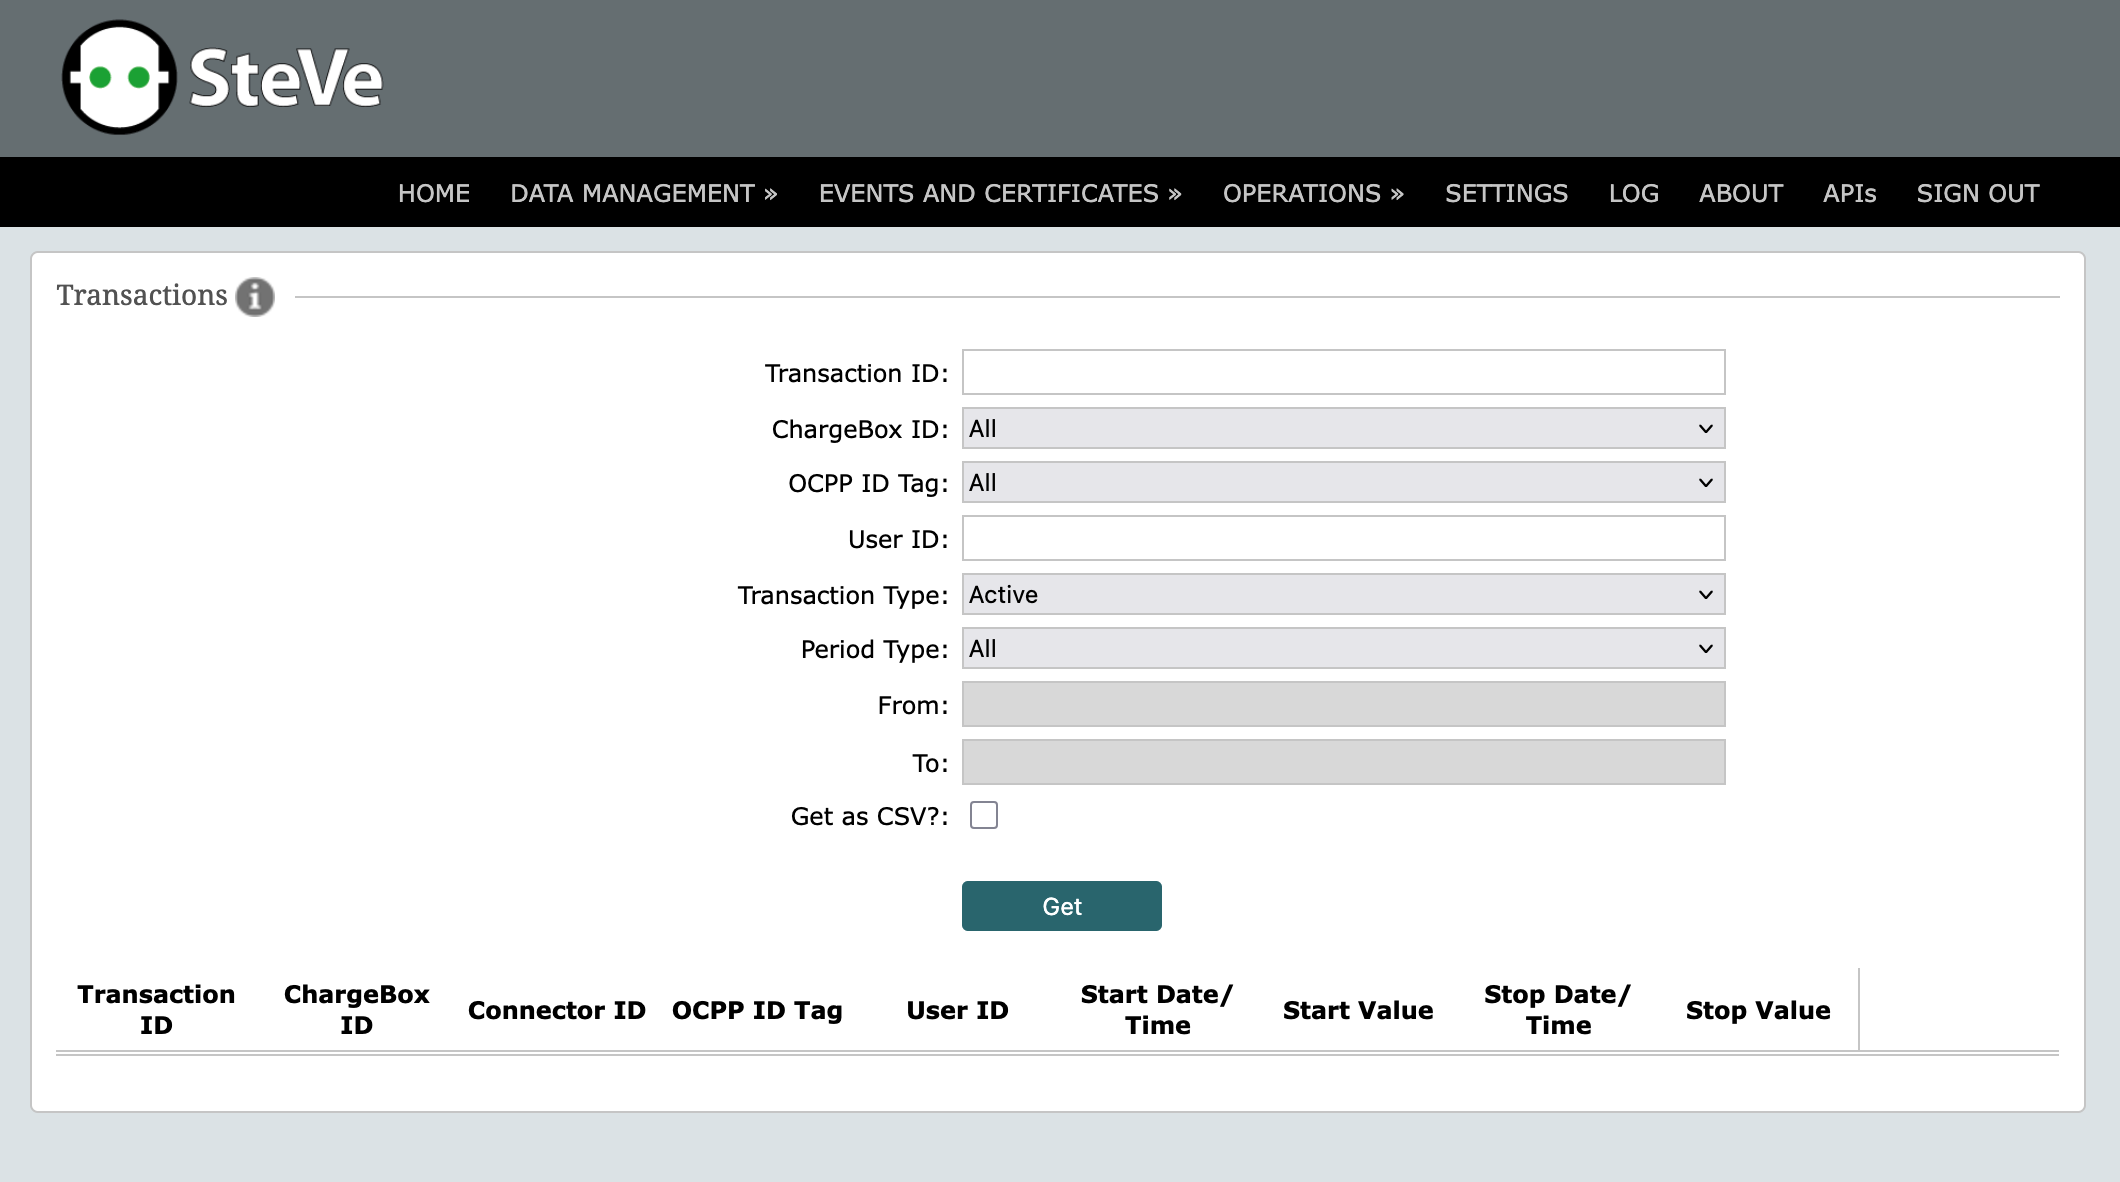2120x1182 pixels.
Task: Navigate to the APIs page
Action: pyautogui.click(x=1849, y=193)
